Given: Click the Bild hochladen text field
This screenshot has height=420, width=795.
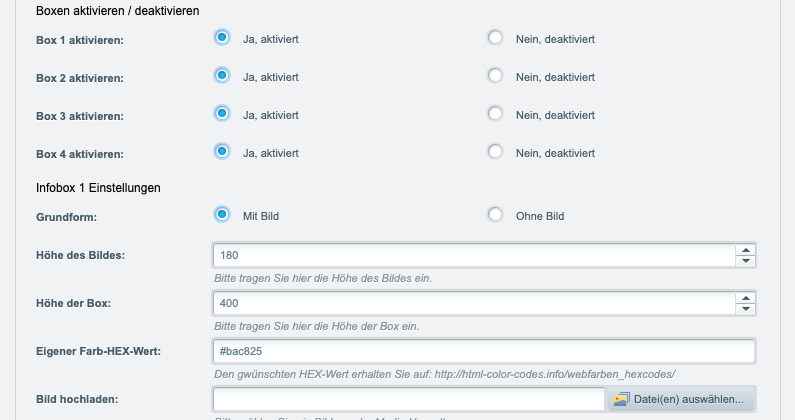Looking at the screenshot, I should [x=409, y=399].
